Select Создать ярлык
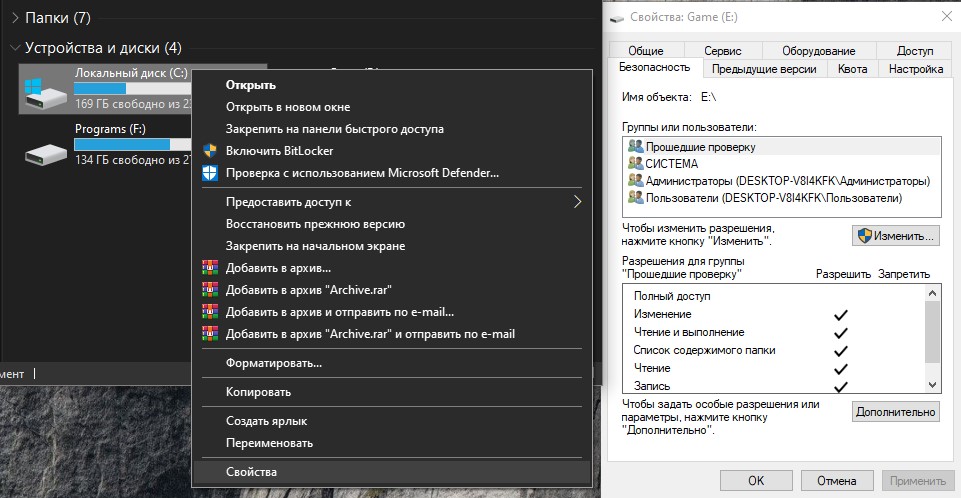Image resolution: width=961 pixels, height=498 pixels. [266, 421]
